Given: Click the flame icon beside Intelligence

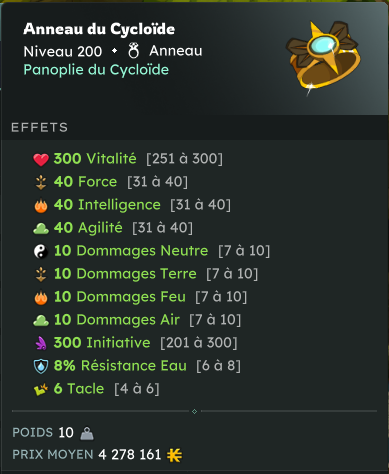Looking at the screenshot, I should [41, 205].
